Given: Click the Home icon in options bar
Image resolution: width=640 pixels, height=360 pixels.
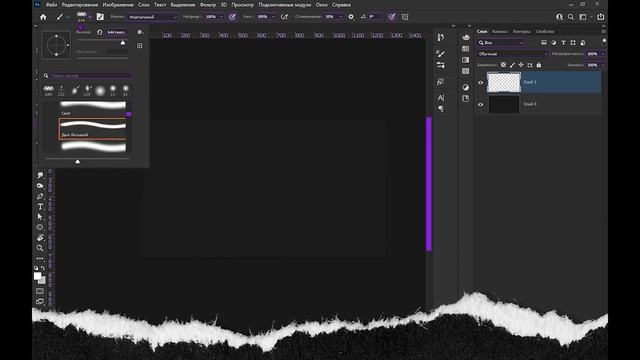Looking at the screenshot, I should point(43,17).
